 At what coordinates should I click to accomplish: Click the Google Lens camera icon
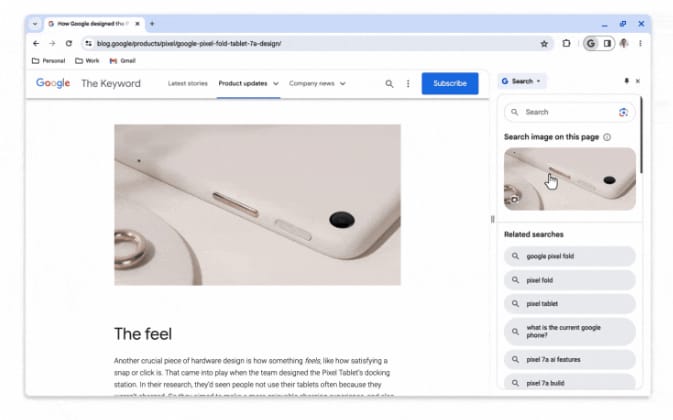(x=623, y=112)
